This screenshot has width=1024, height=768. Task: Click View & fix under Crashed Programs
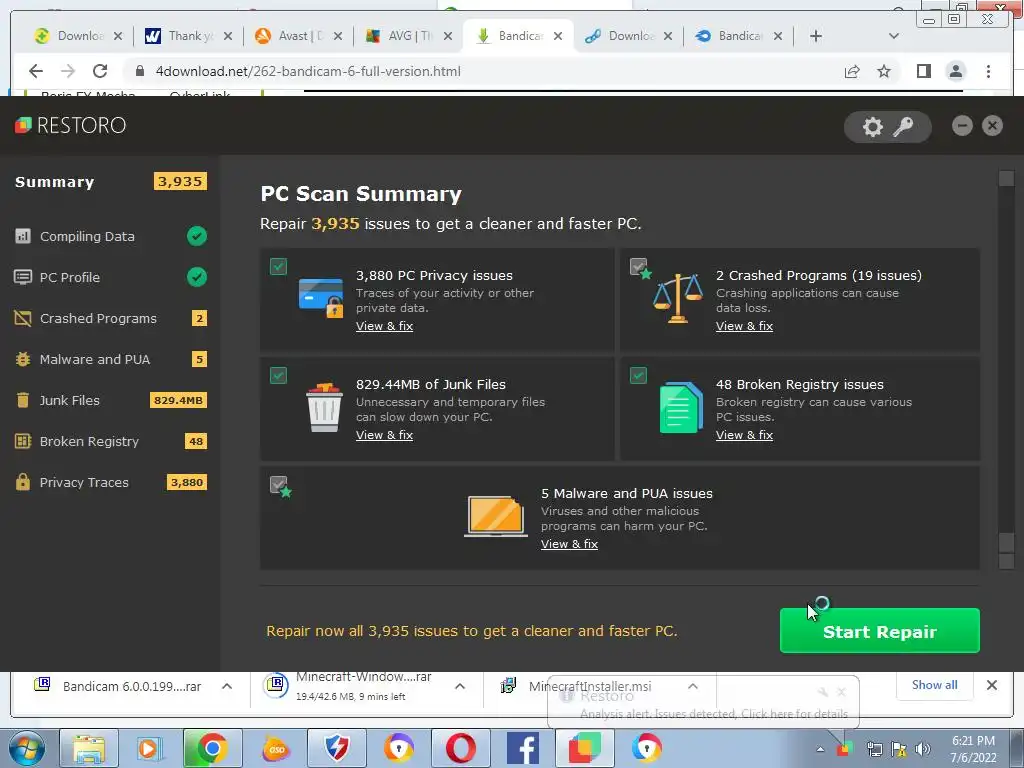pyautogui.click(x=744, y=326)
